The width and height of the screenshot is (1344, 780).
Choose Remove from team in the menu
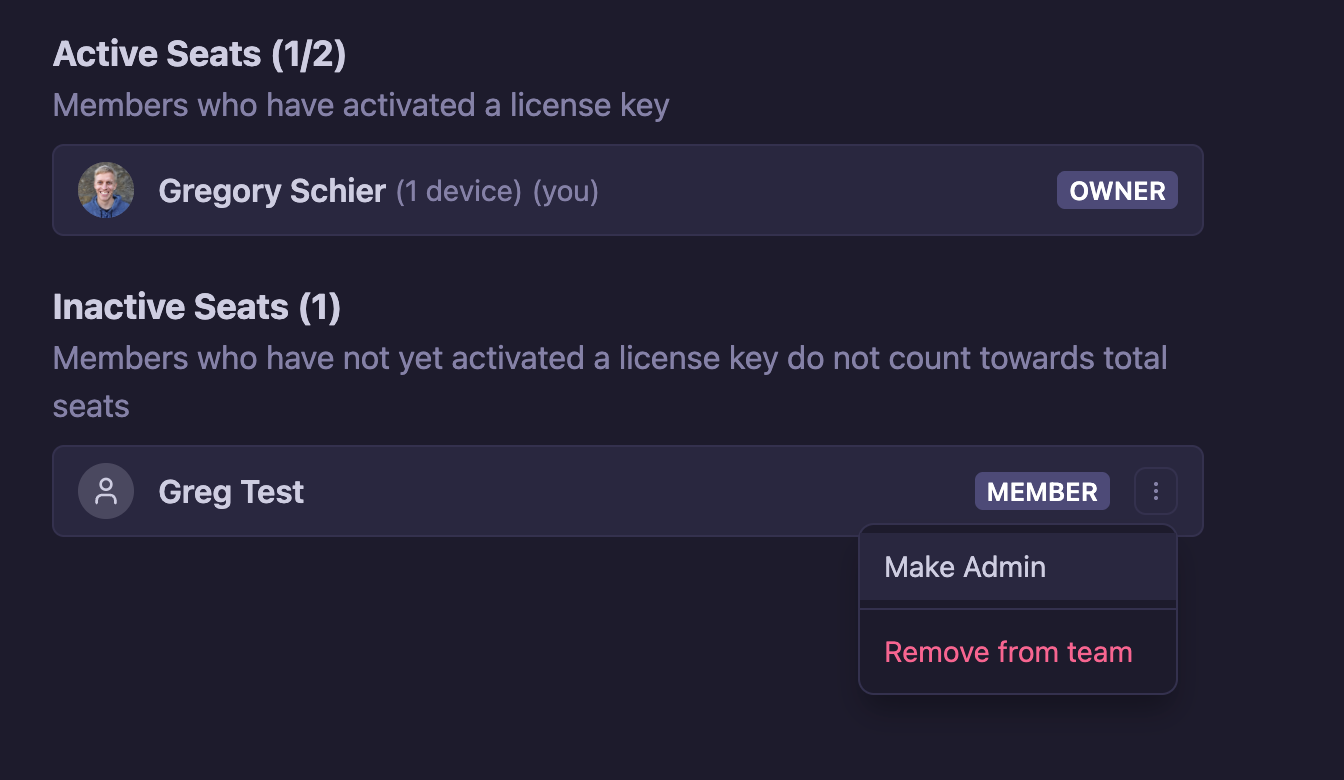click(1008, 652)
